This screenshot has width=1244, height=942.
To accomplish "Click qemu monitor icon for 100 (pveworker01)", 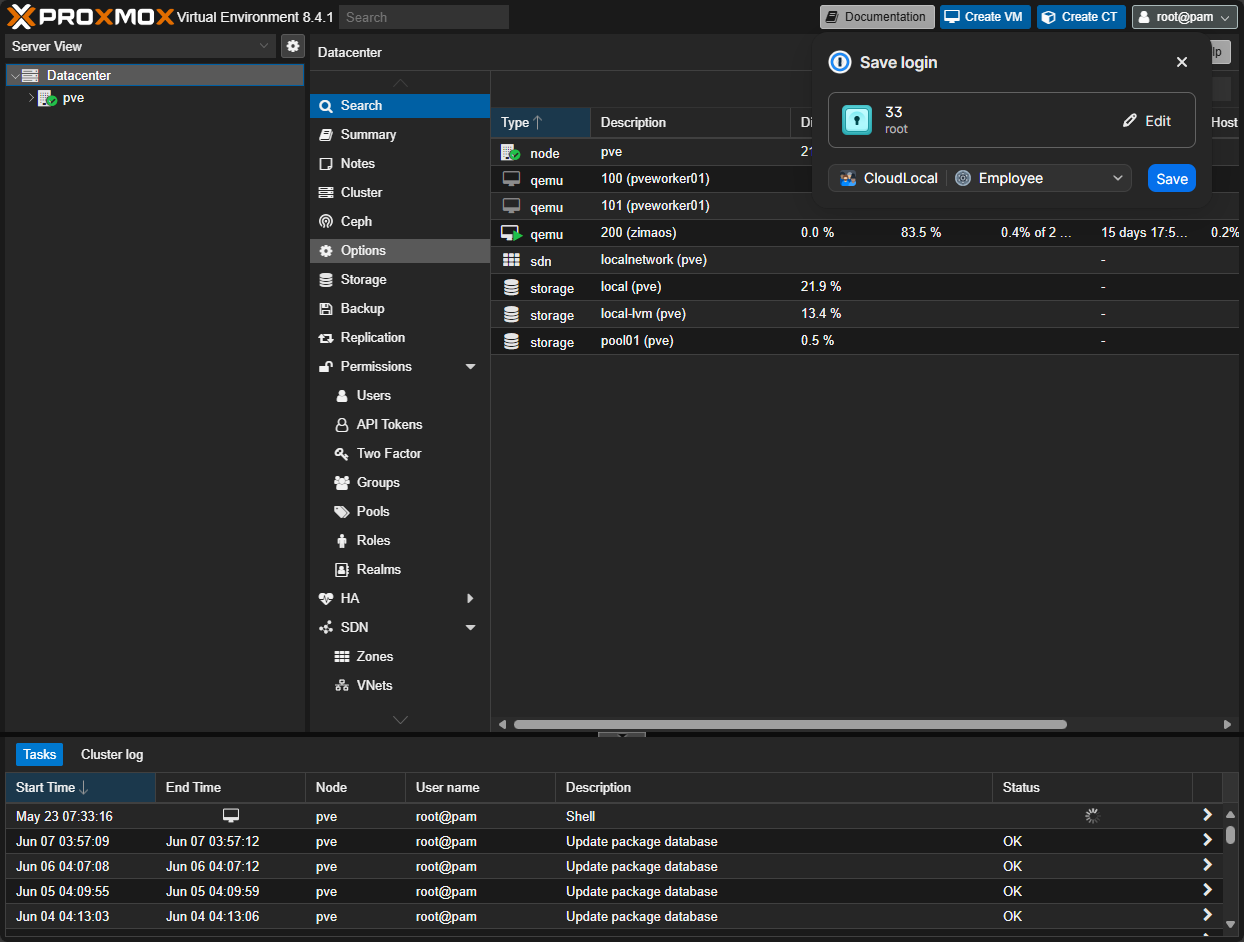I will pos(511,179).
